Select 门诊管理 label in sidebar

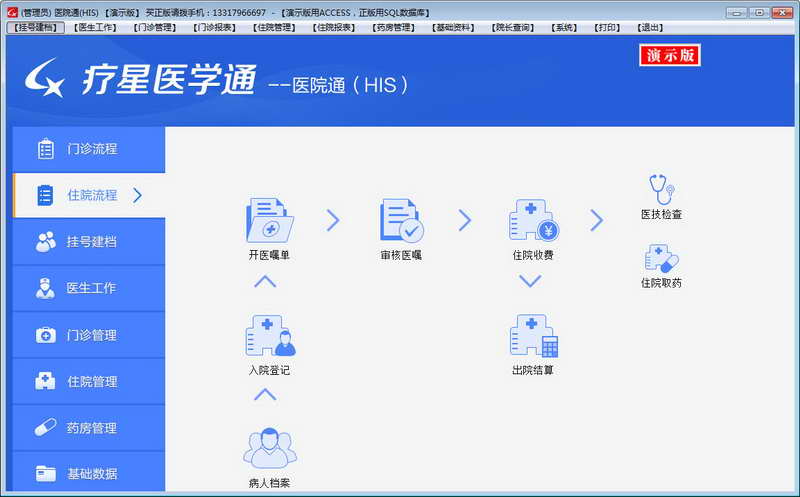92,335
